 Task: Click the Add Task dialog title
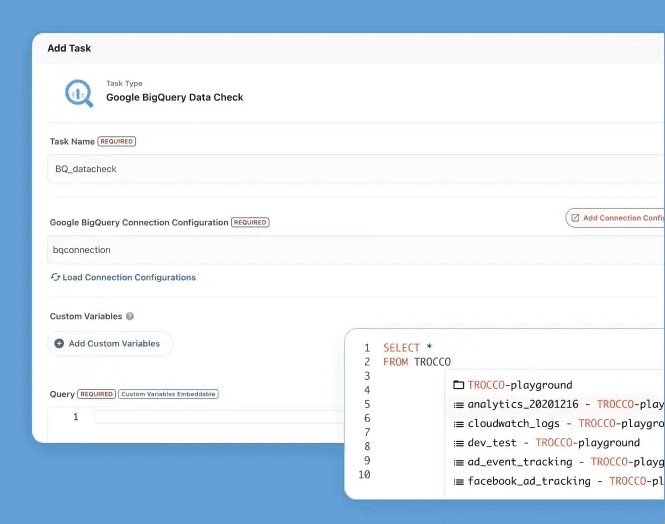pyautogui.click(x=69, y=48)
